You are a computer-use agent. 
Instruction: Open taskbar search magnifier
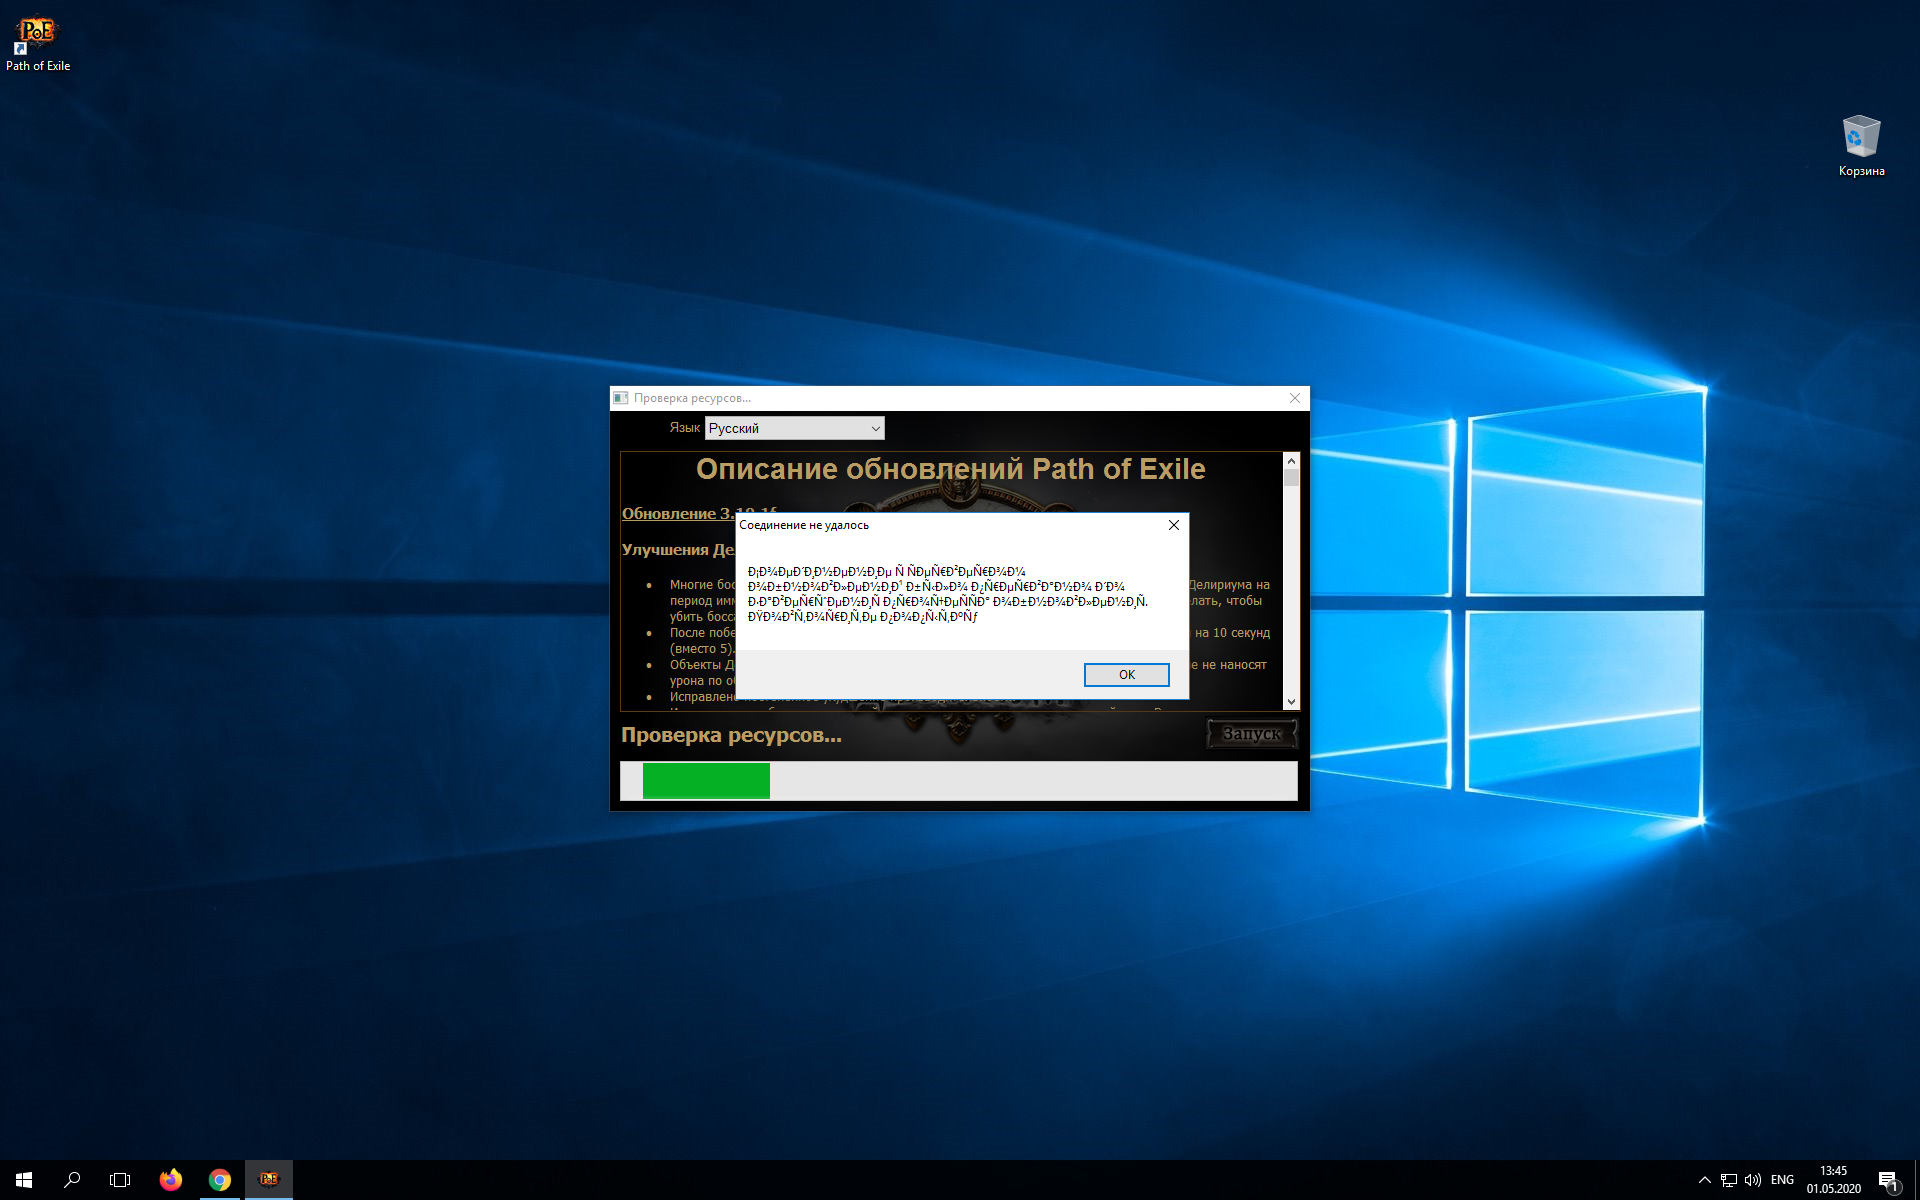point(72,1180)
